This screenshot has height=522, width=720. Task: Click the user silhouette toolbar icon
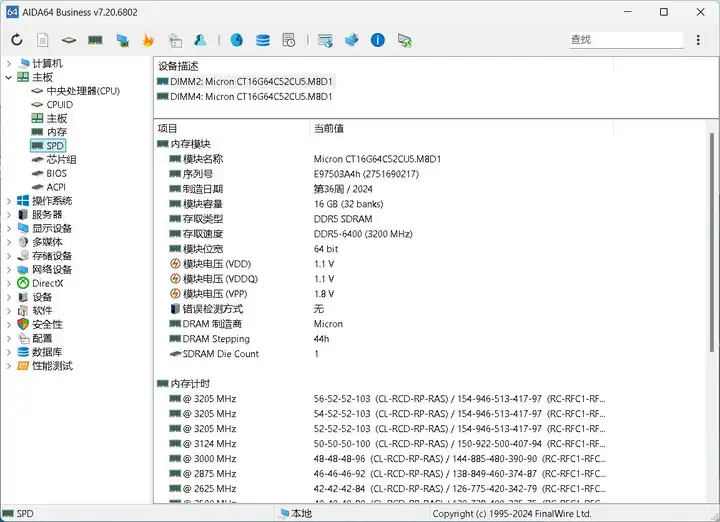200,40
